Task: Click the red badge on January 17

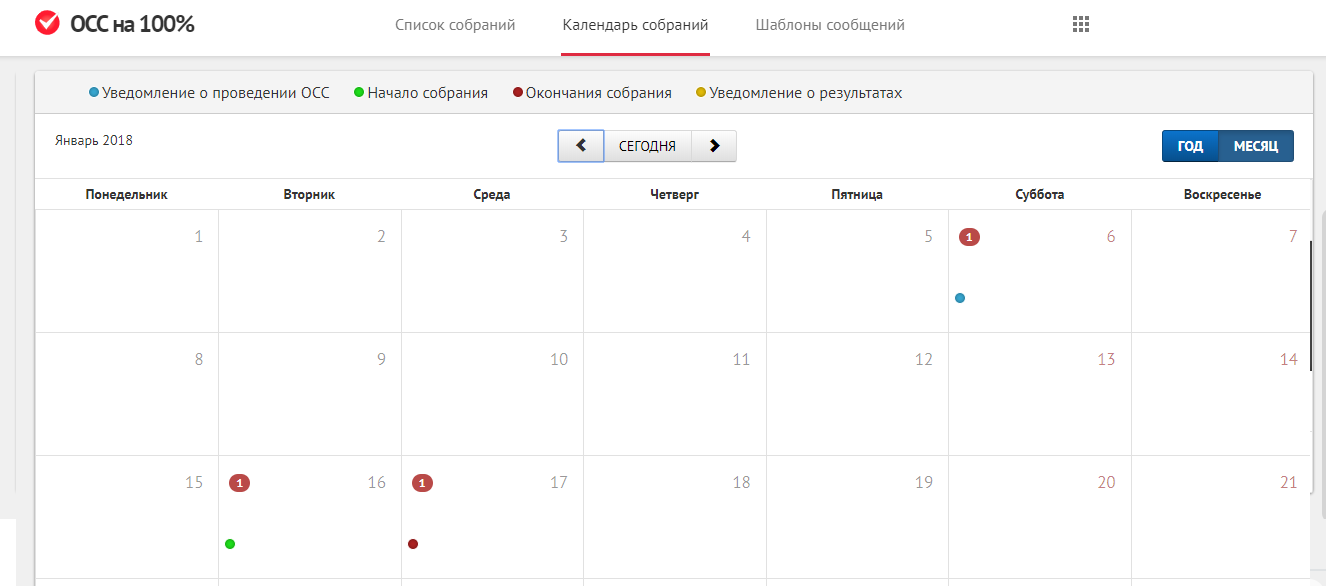Action: pyautogui.click(x=422, y=483)
